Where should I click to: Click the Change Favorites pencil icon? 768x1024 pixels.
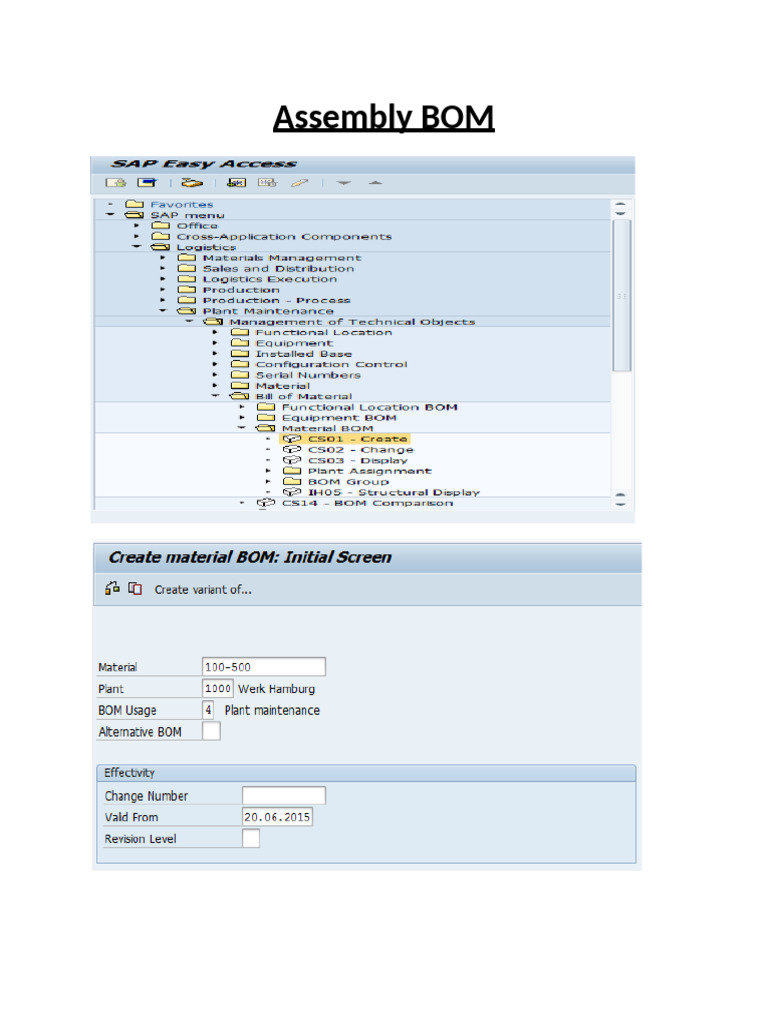(x=300, y=183)
